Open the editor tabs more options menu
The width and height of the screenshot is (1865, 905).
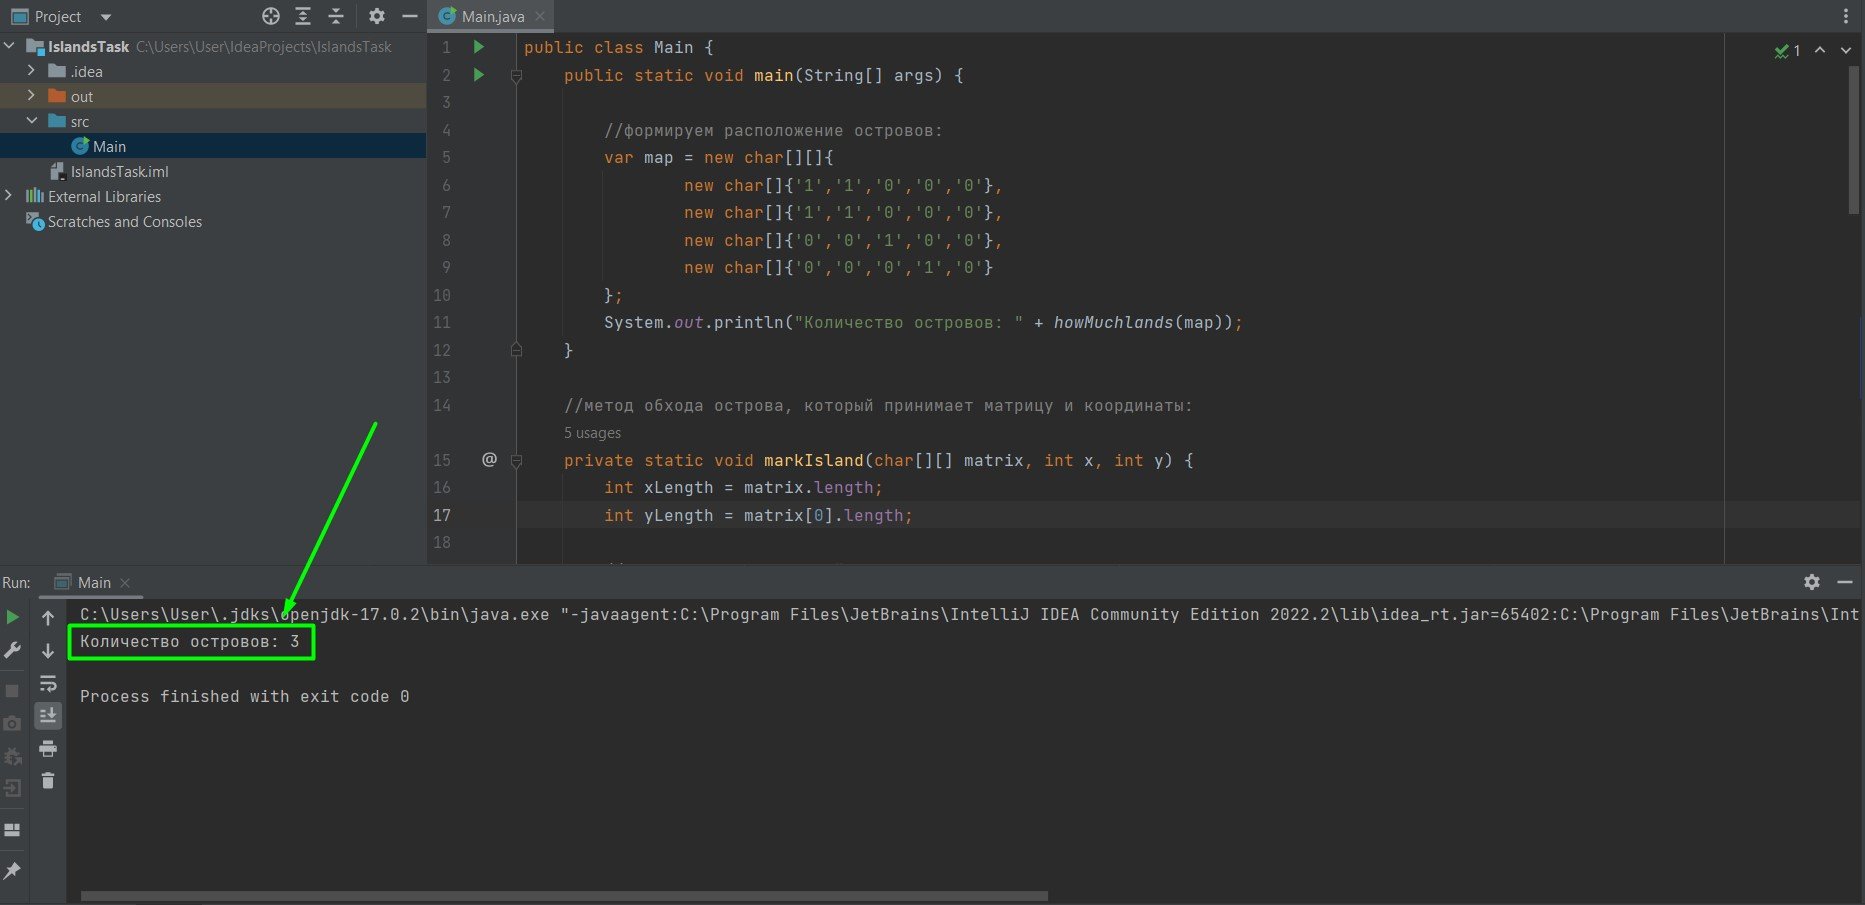click(1846, 16)
